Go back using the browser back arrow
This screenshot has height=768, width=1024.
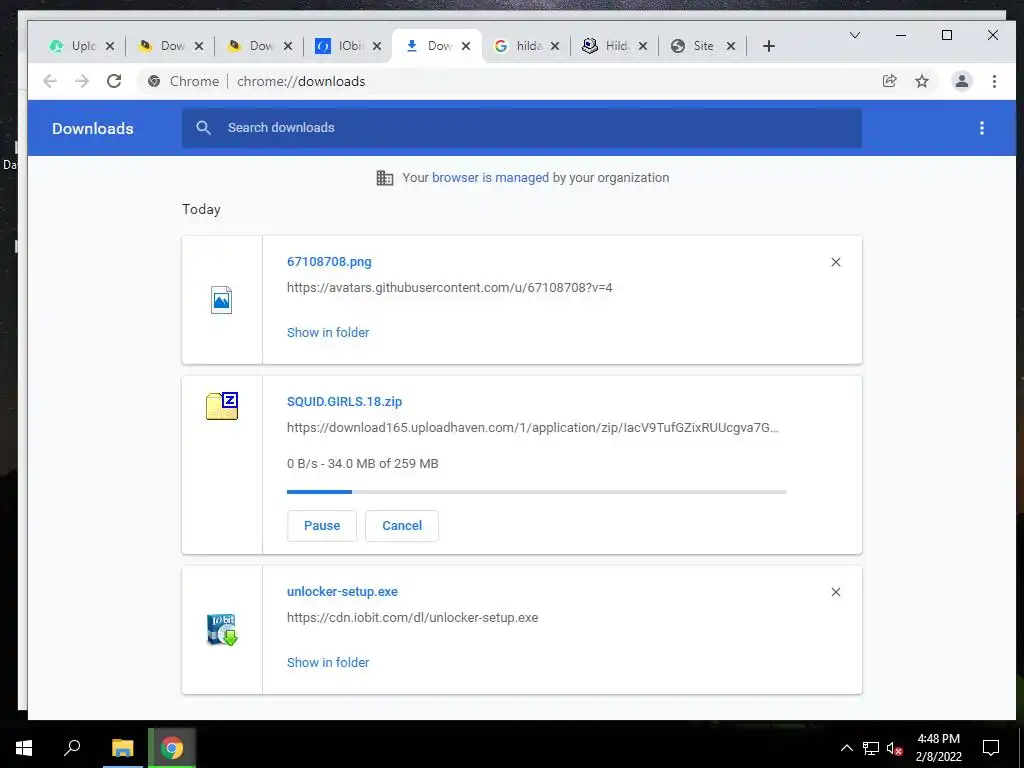pos(50,81)
